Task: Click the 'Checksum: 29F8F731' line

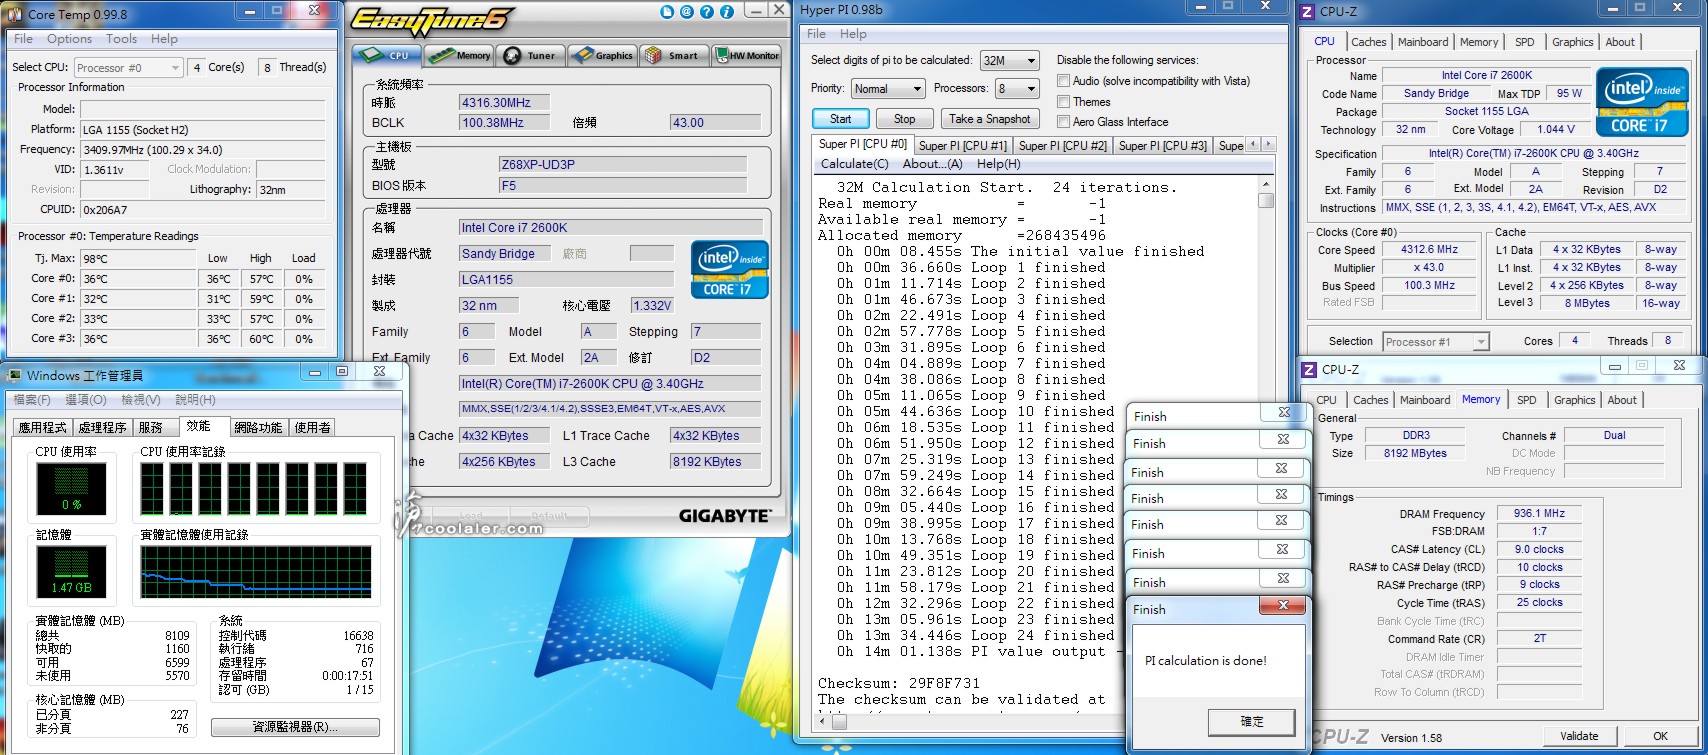Action: [899, 683]
